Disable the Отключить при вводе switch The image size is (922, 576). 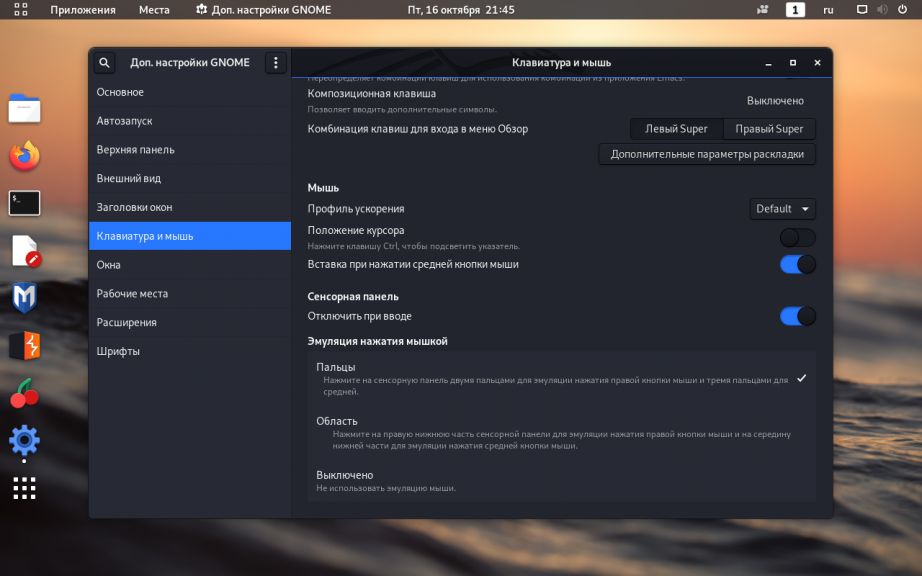pyautogui.click(x=797, y=316)
